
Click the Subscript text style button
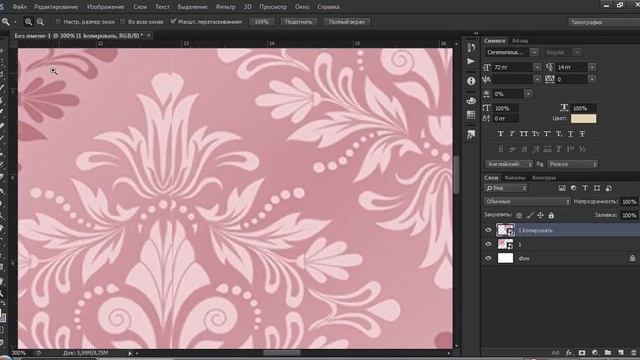[559, 133]
